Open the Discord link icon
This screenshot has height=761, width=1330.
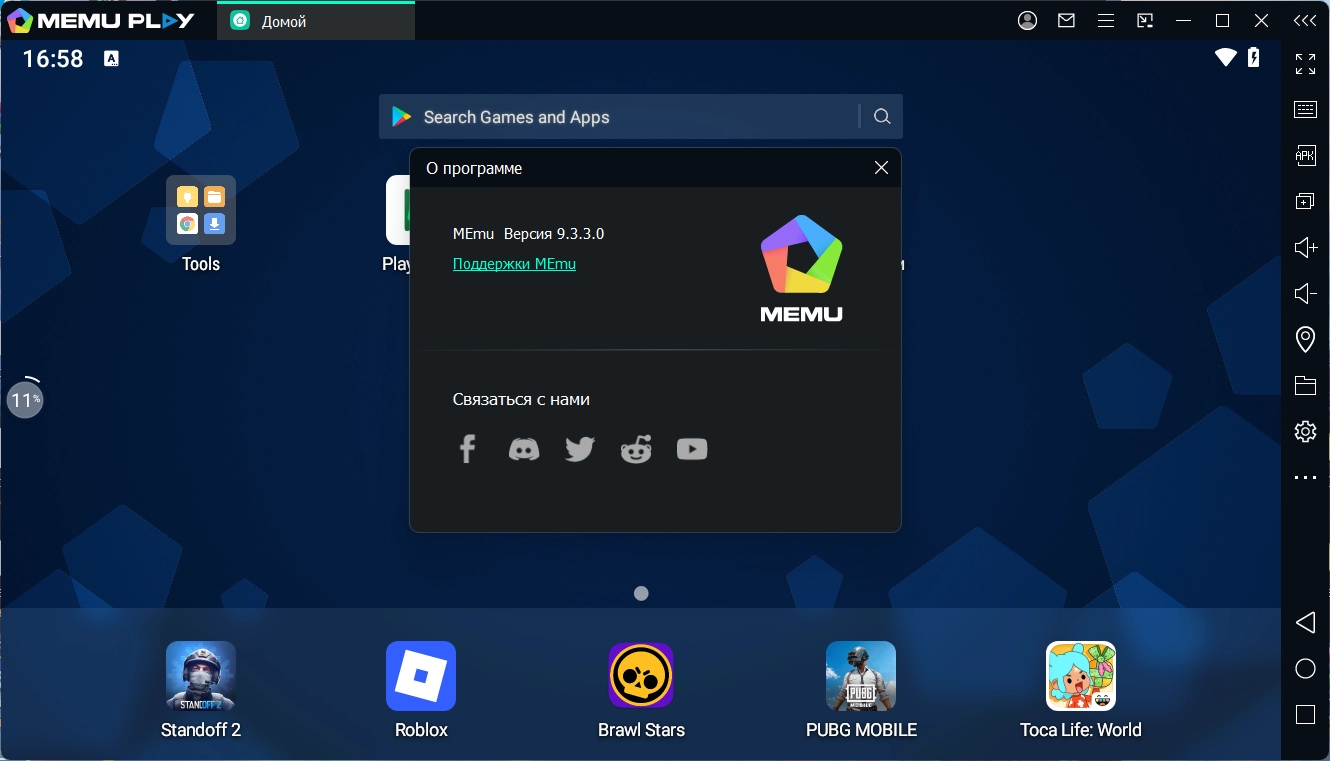[x=523, y=449]
